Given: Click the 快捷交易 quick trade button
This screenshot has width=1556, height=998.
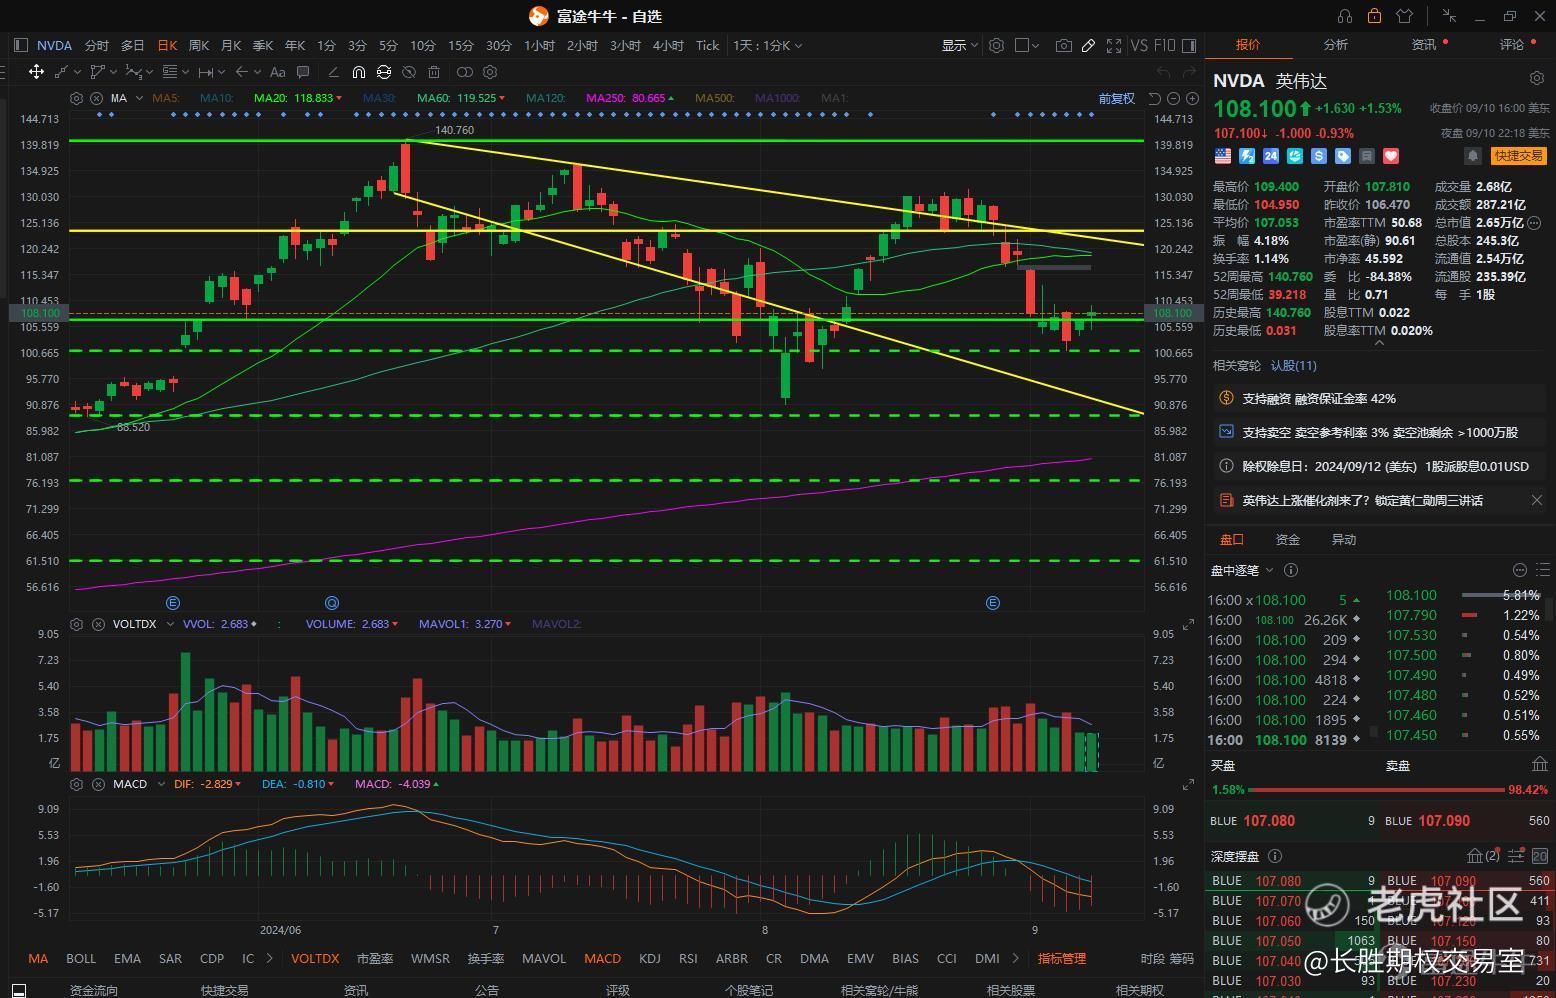Looking at the screenshot, I should point(1518,156).
